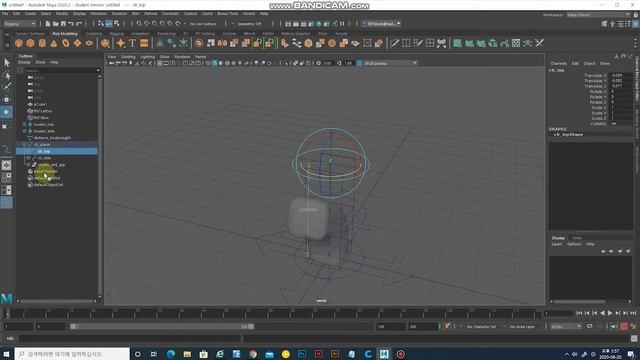
Task: Click the crossed-lines icon at shelf end
Action: coord(540,43)
